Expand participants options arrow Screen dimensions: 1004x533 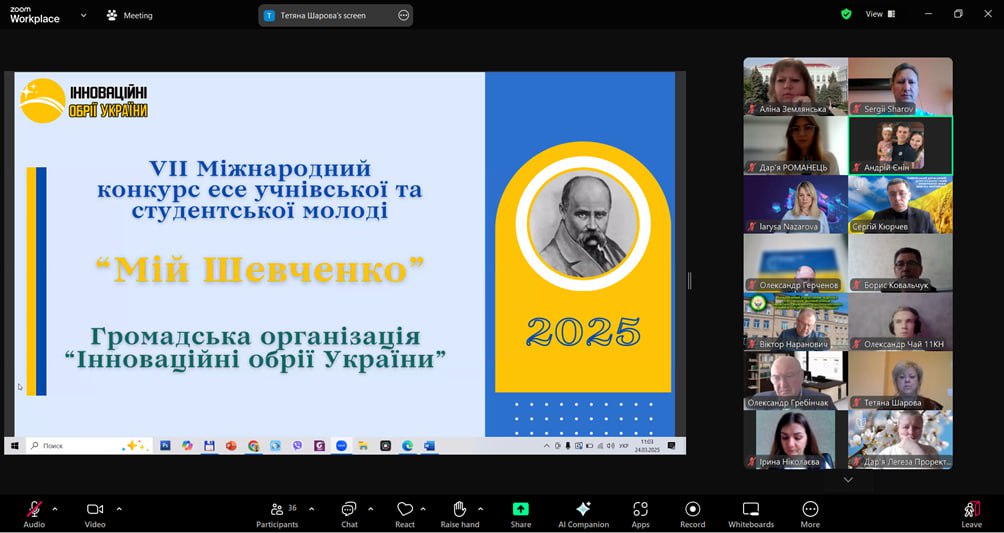click(311, 509)
